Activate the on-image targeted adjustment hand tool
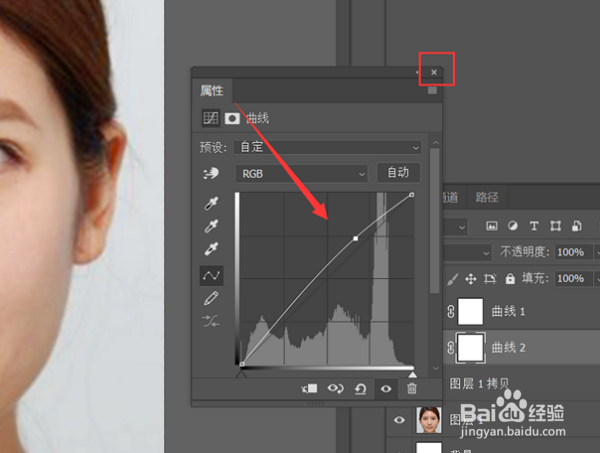This screenshot has height=453, width=600. click(x=211, y=173)
